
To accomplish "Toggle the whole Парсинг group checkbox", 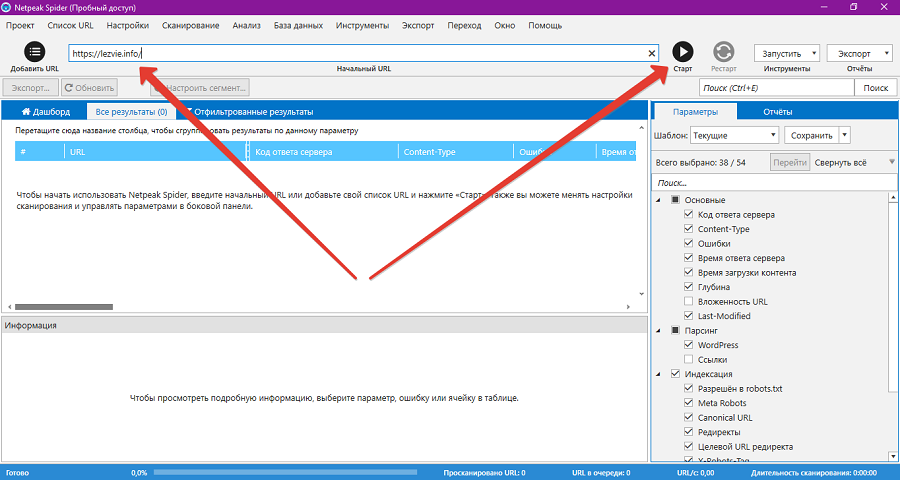I will click(675, 330).
